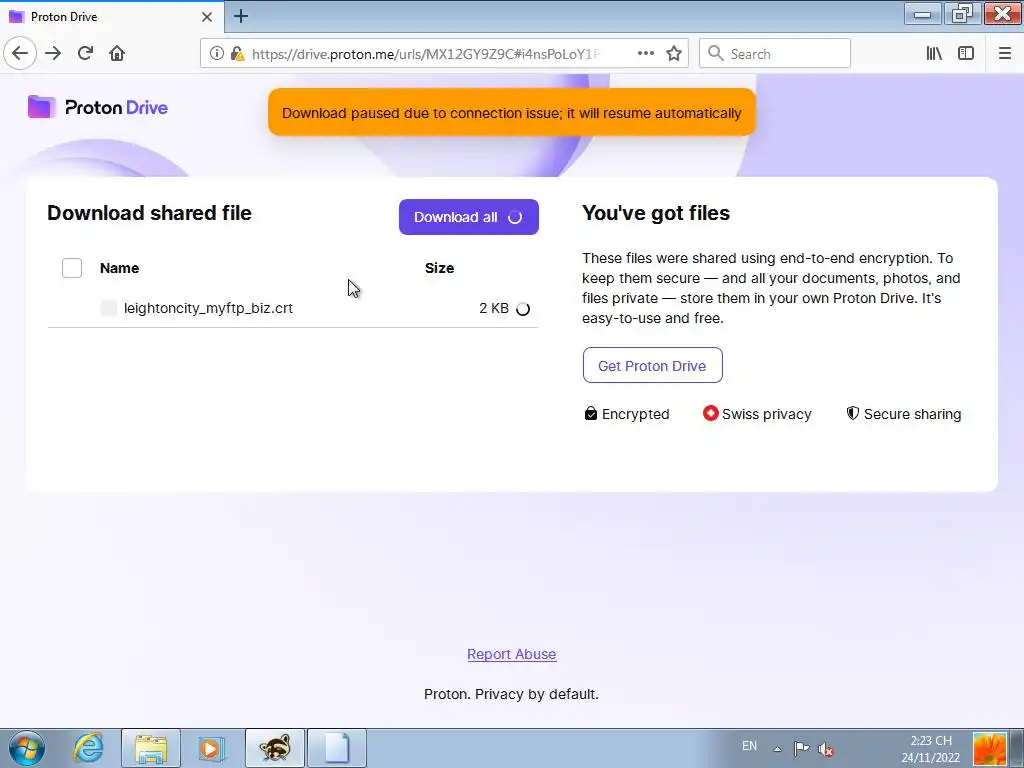
Task: Switch to the raccoon app in taskbar
Action: [x=274, y=748]
